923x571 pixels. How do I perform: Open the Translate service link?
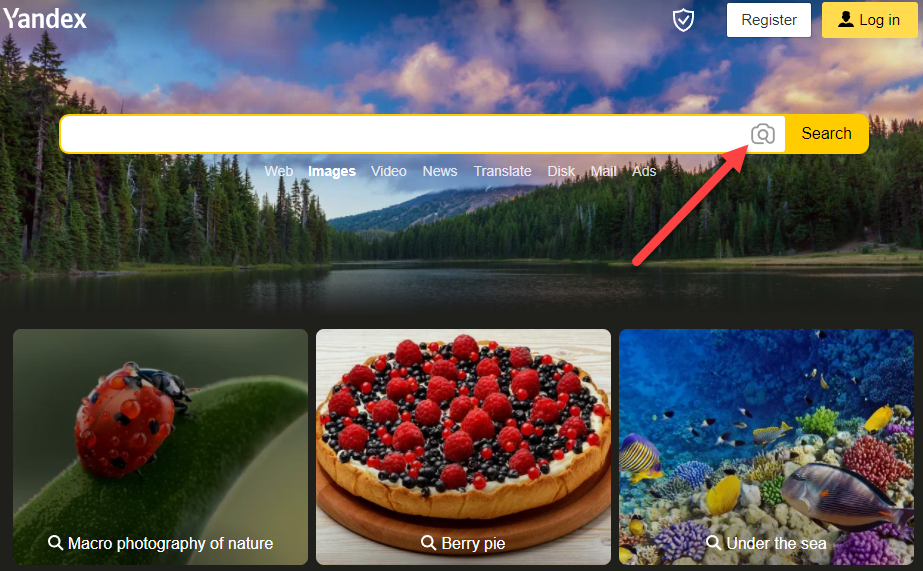pos(502,171)
